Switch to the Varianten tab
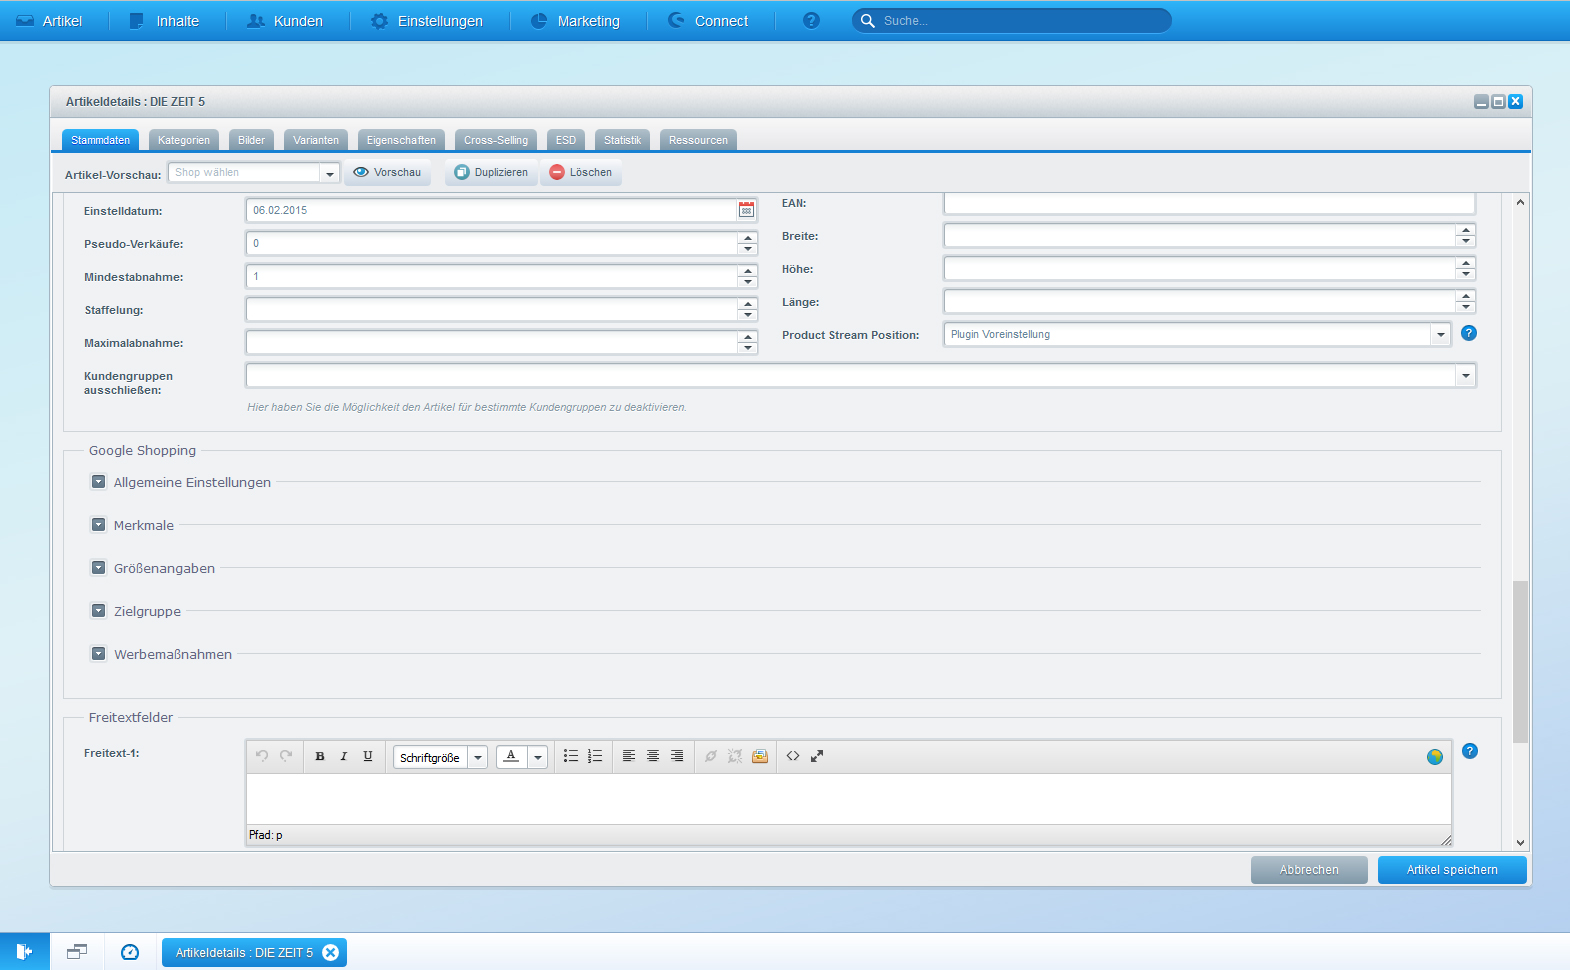 316,140
